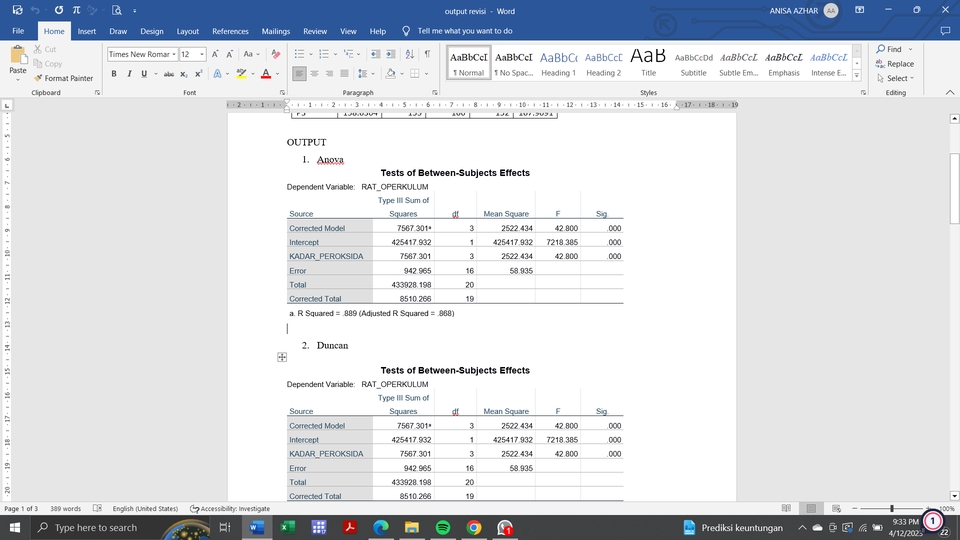This screenshot has width=960, height=540.
Task: Apply red font color
Action: point(266,73)
